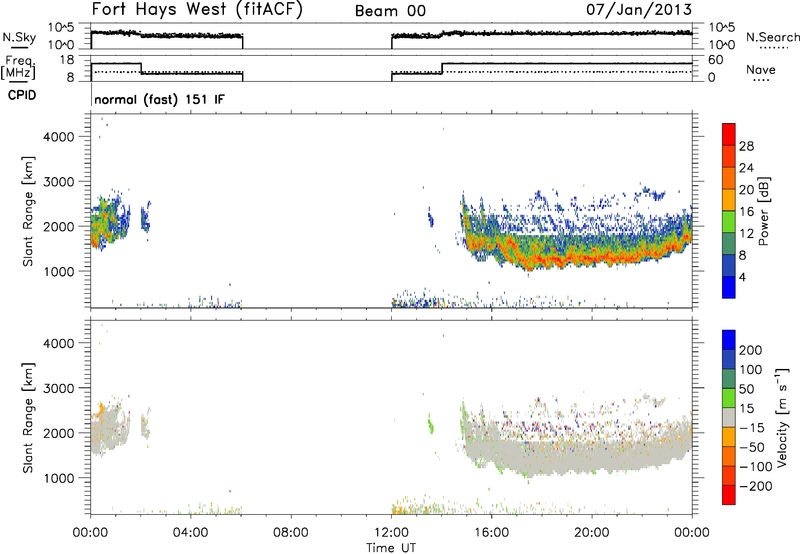
Task: Click the '60' tick on Nave axis
Action: coord(716,60)
